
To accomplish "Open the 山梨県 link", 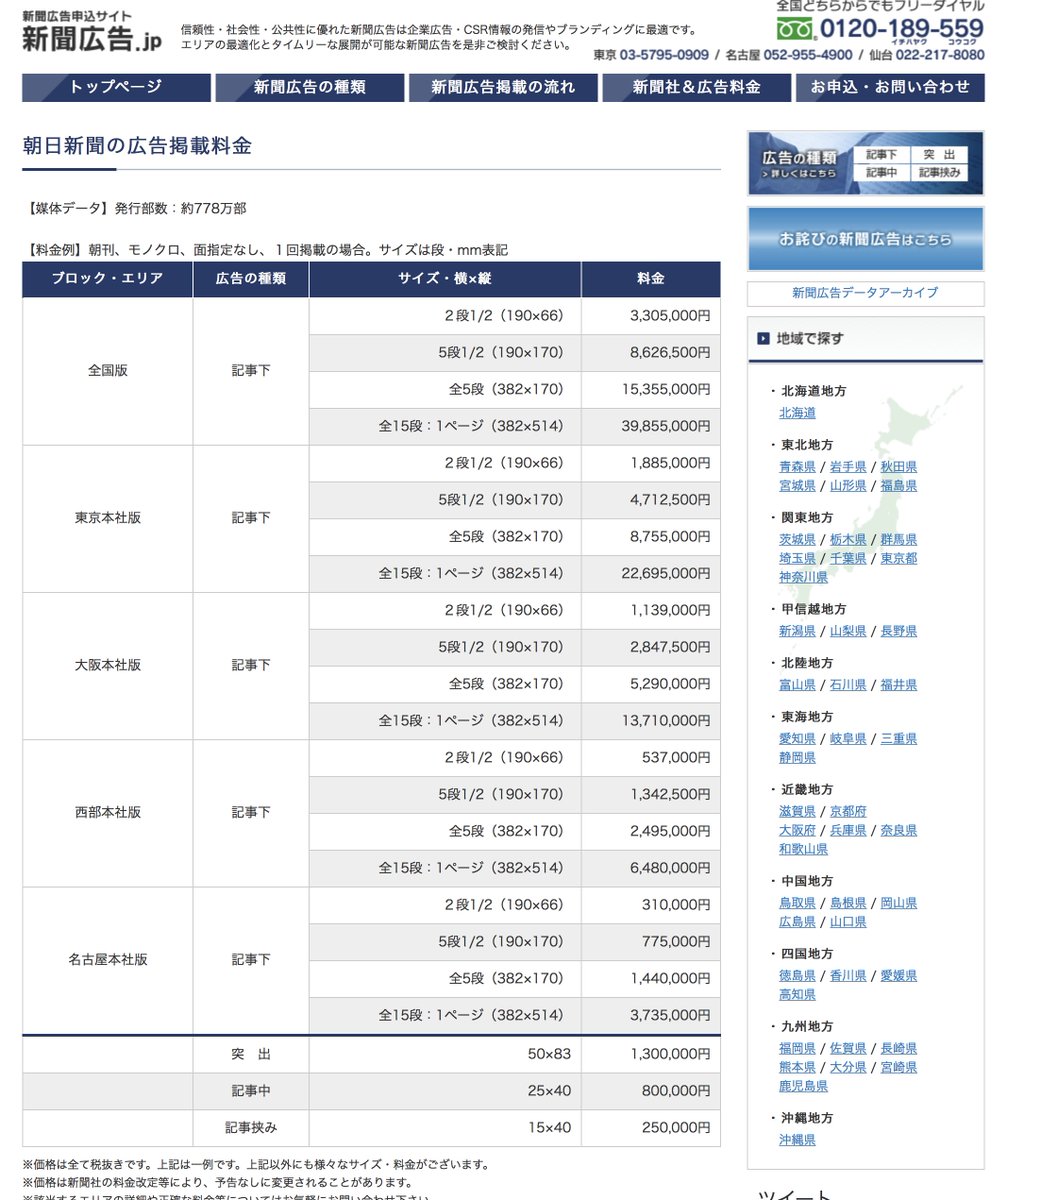I will pos(849,632).
